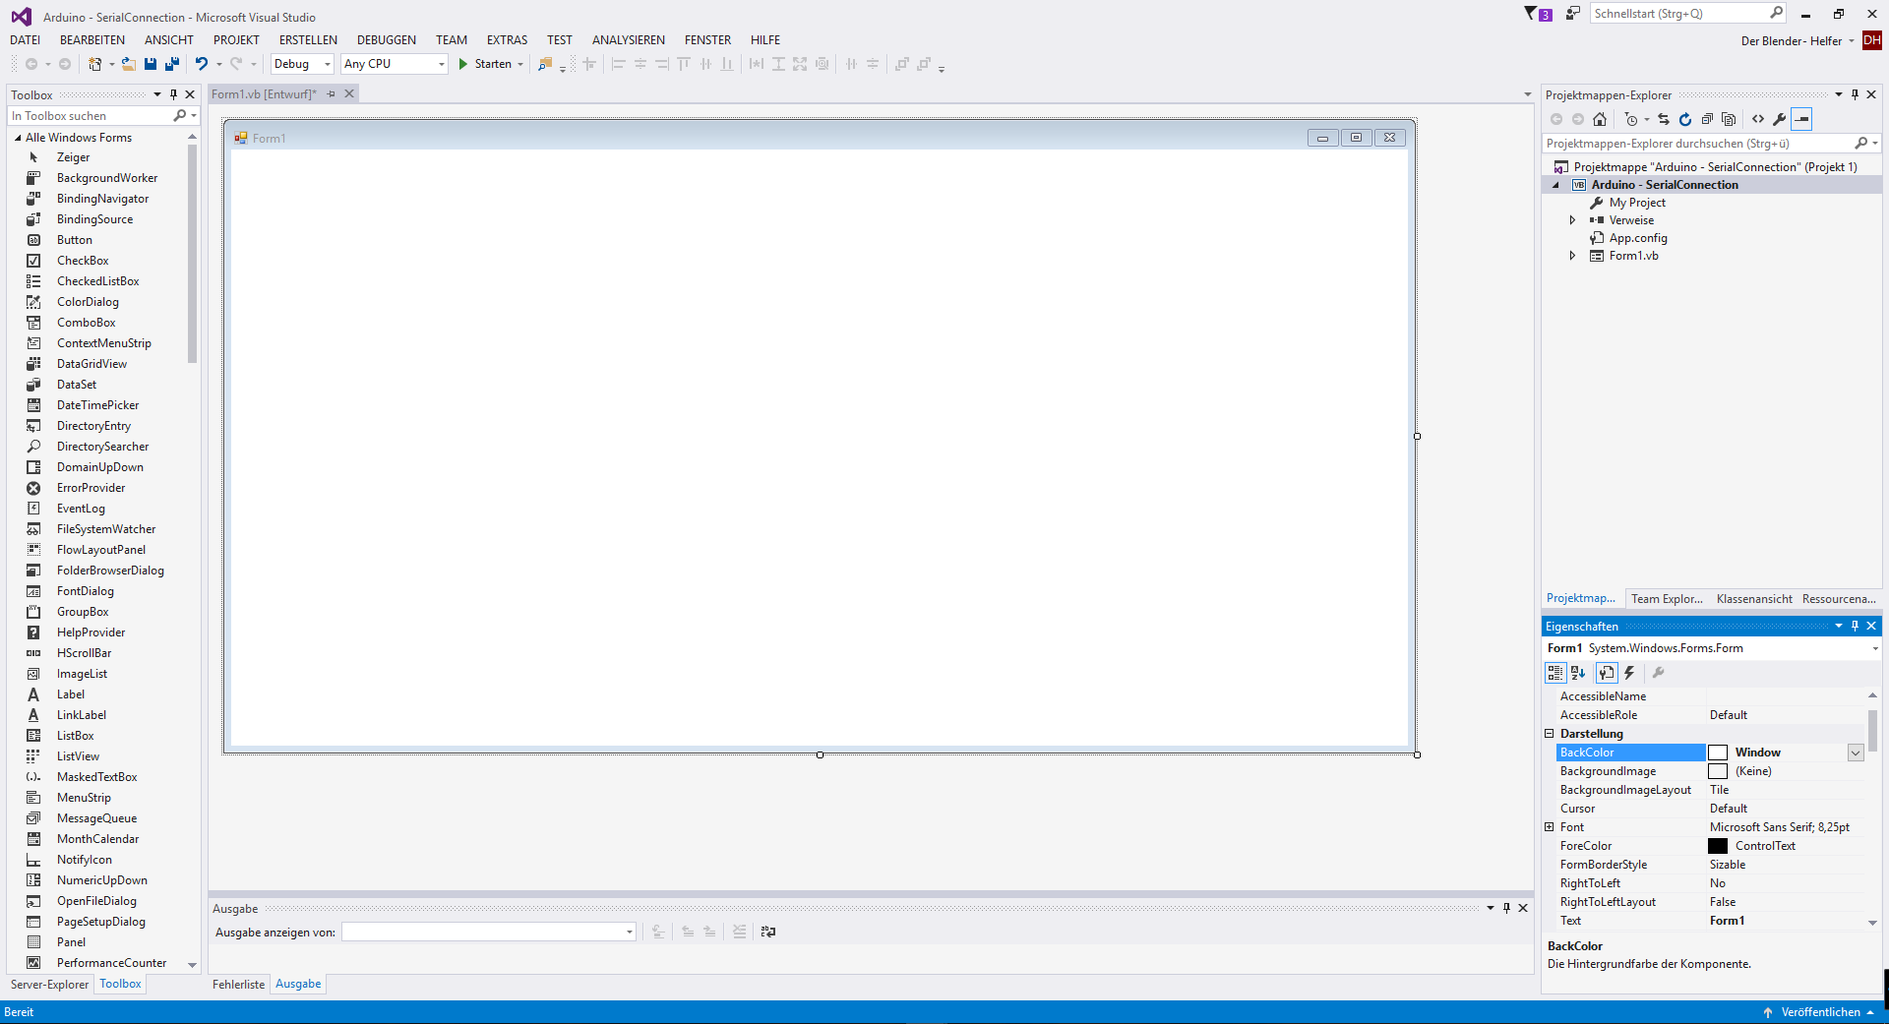The width and height of the screenshot is (1889, 1024).
Task: Expand the Font property group
Action: pos(1549,826)
